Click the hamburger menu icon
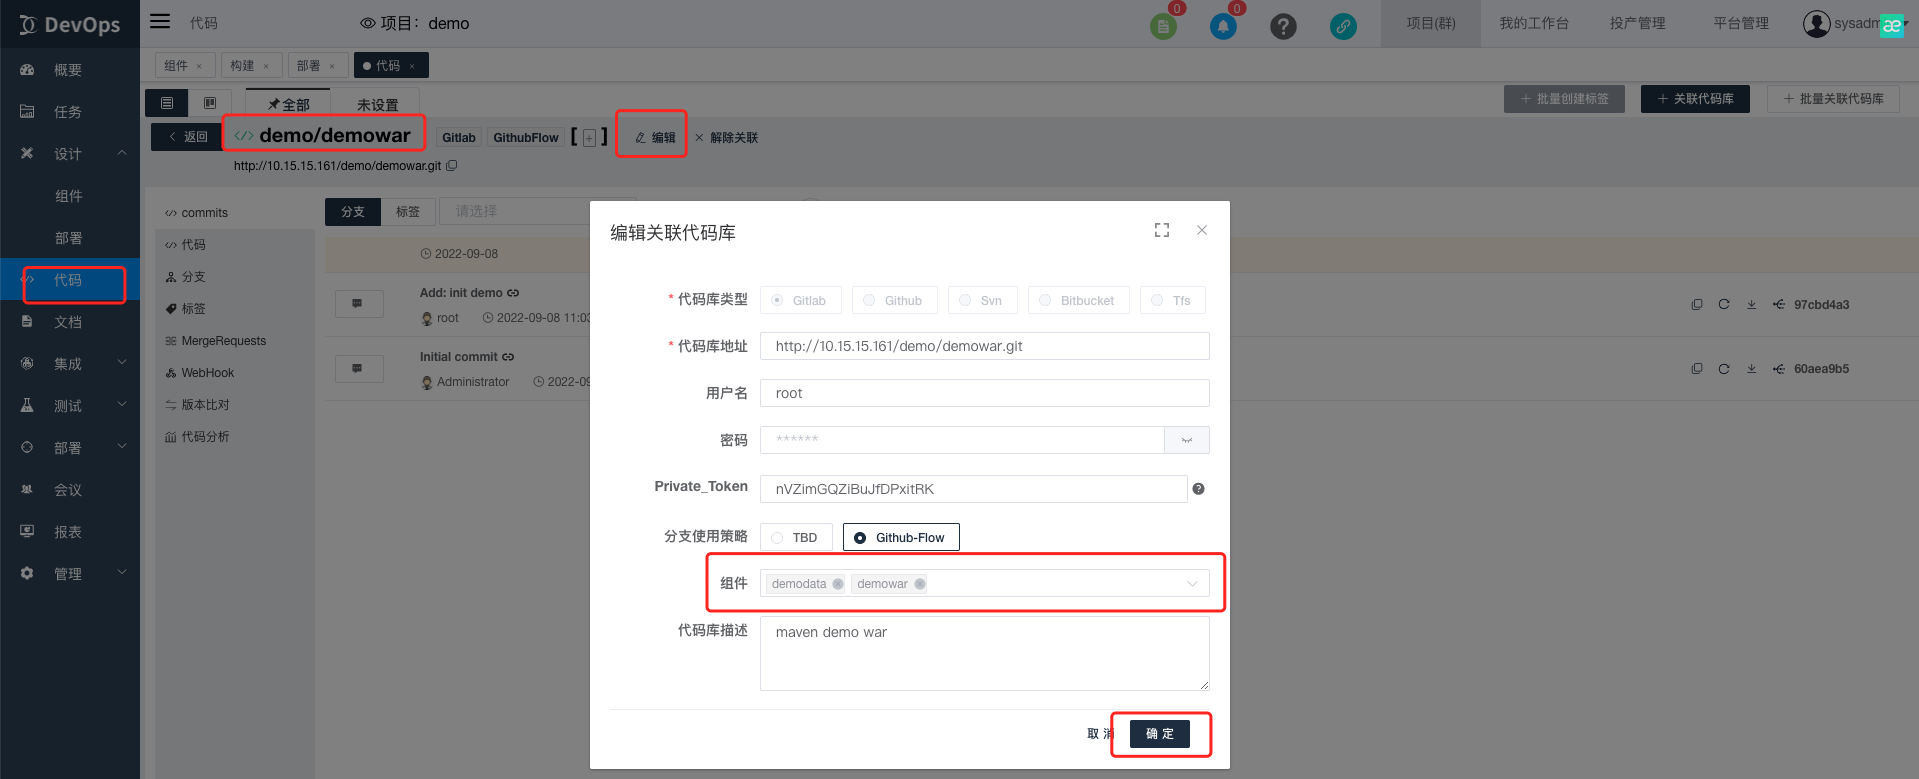The image size is (1919, 779). click(160, 22)
